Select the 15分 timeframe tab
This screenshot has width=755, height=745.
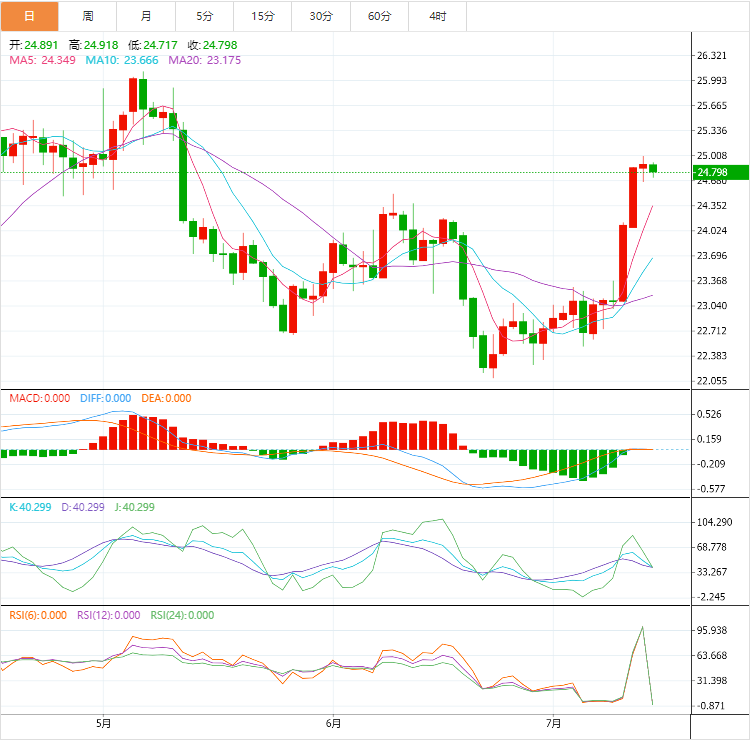263,16
